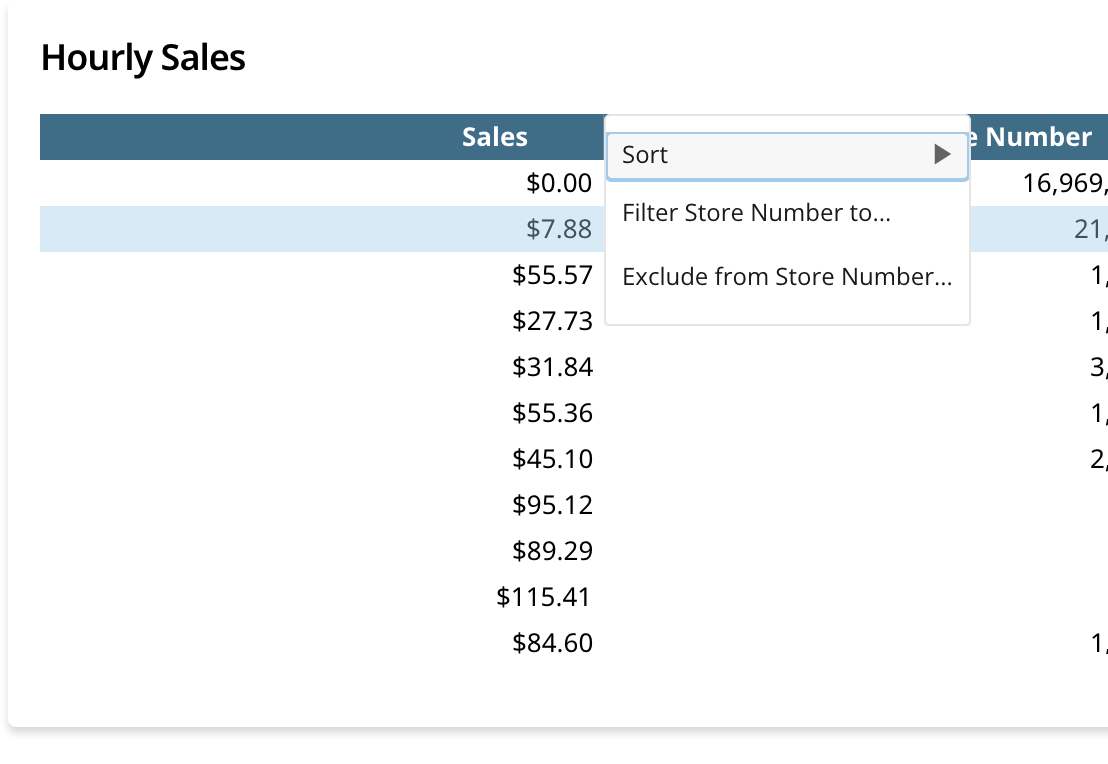Screen dimensions: 1108x764
Task: Click the Sales column header
Action: click(x=495, y=137)
